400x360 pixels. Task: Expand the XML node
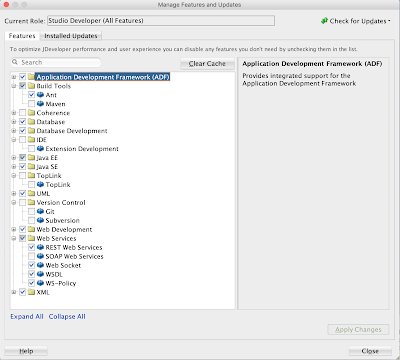click(14, 293)
